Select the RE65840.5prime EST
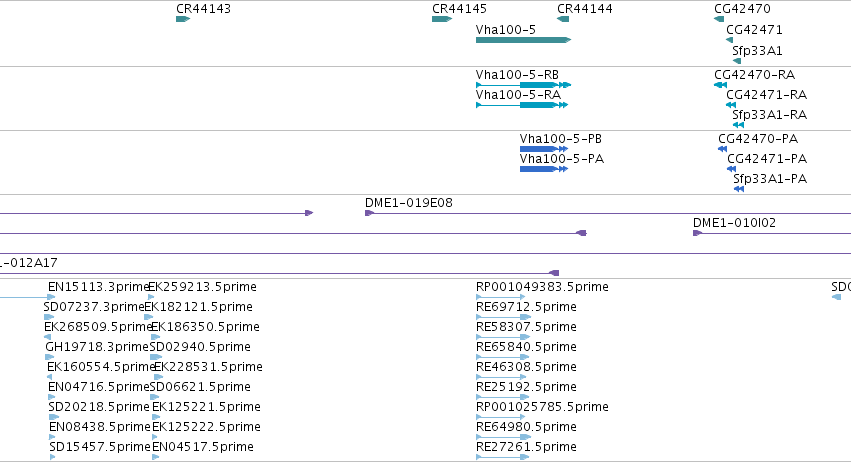 [x=503, y=357]
